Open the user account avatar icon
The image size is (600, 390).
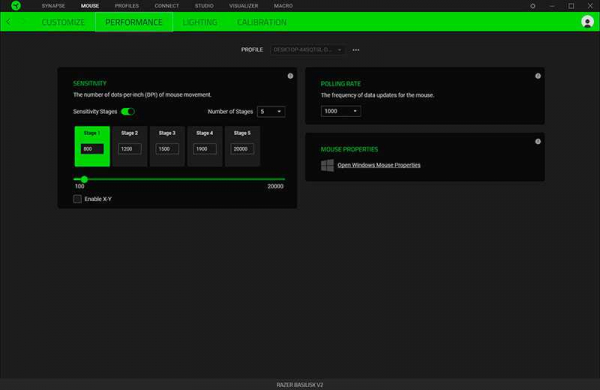[587, 22]
